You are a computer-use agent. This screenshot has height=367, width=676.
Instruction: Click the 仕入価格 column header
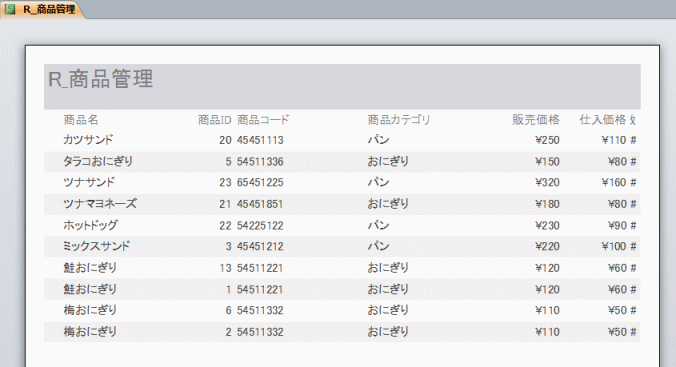[x=603, y=119]
